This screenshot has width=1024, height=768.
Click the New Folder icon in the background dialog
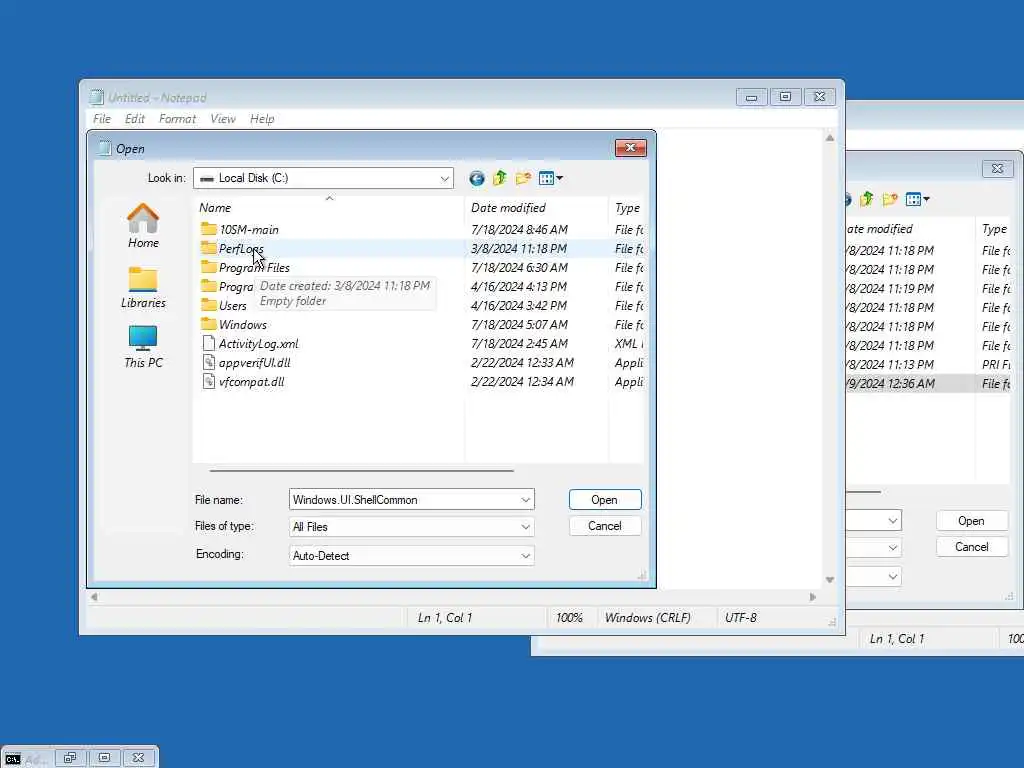coord(889,199)
